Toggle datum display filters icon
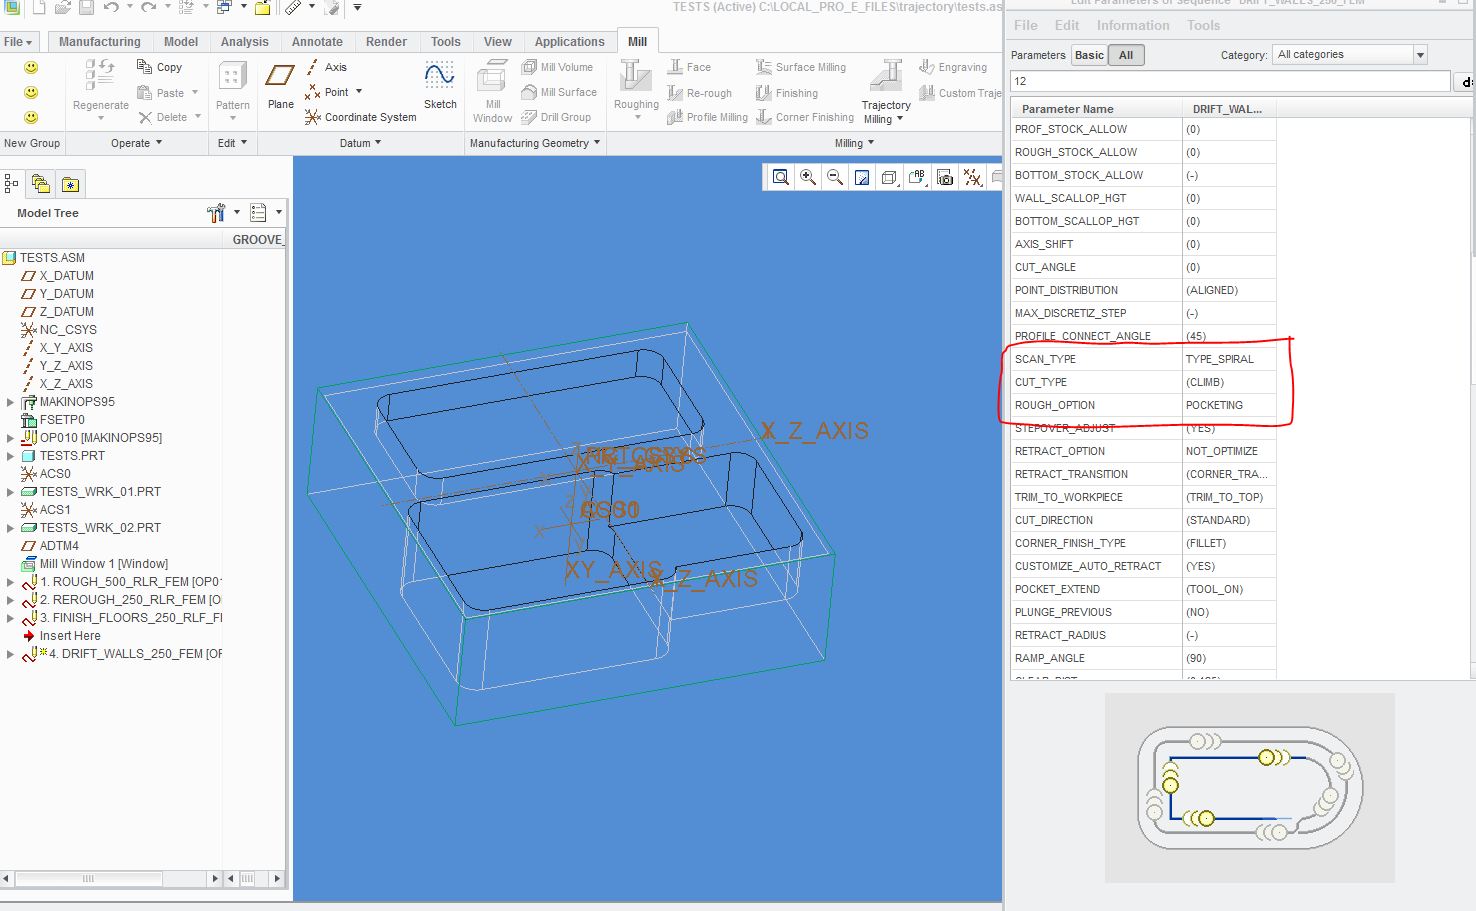The width and height of the screenshot is (1476, 911). (972, 178)
